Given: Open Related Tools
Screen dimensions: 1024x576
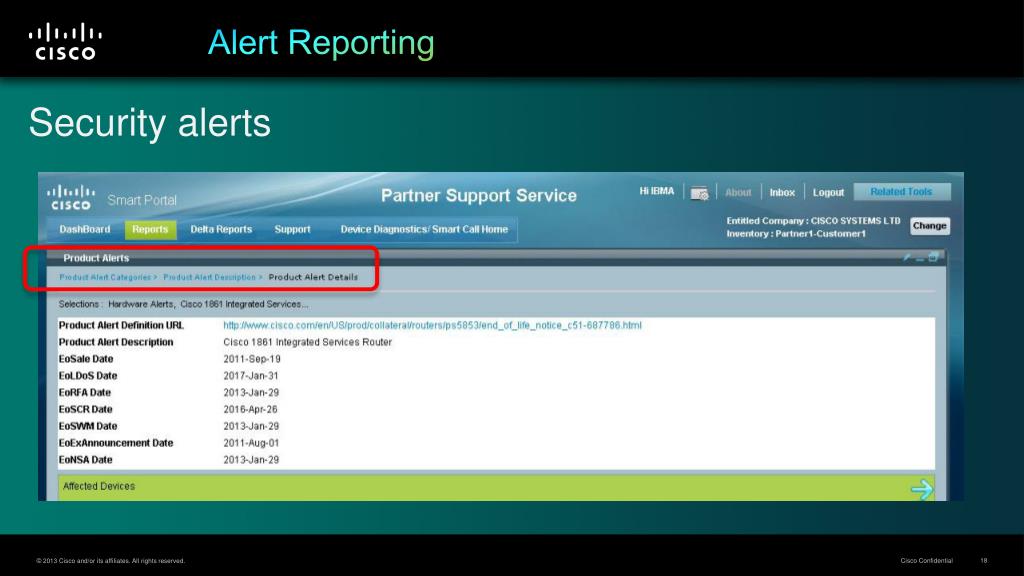Looking at the screenshot, I should pyautogui.click(x=902, y=192).
